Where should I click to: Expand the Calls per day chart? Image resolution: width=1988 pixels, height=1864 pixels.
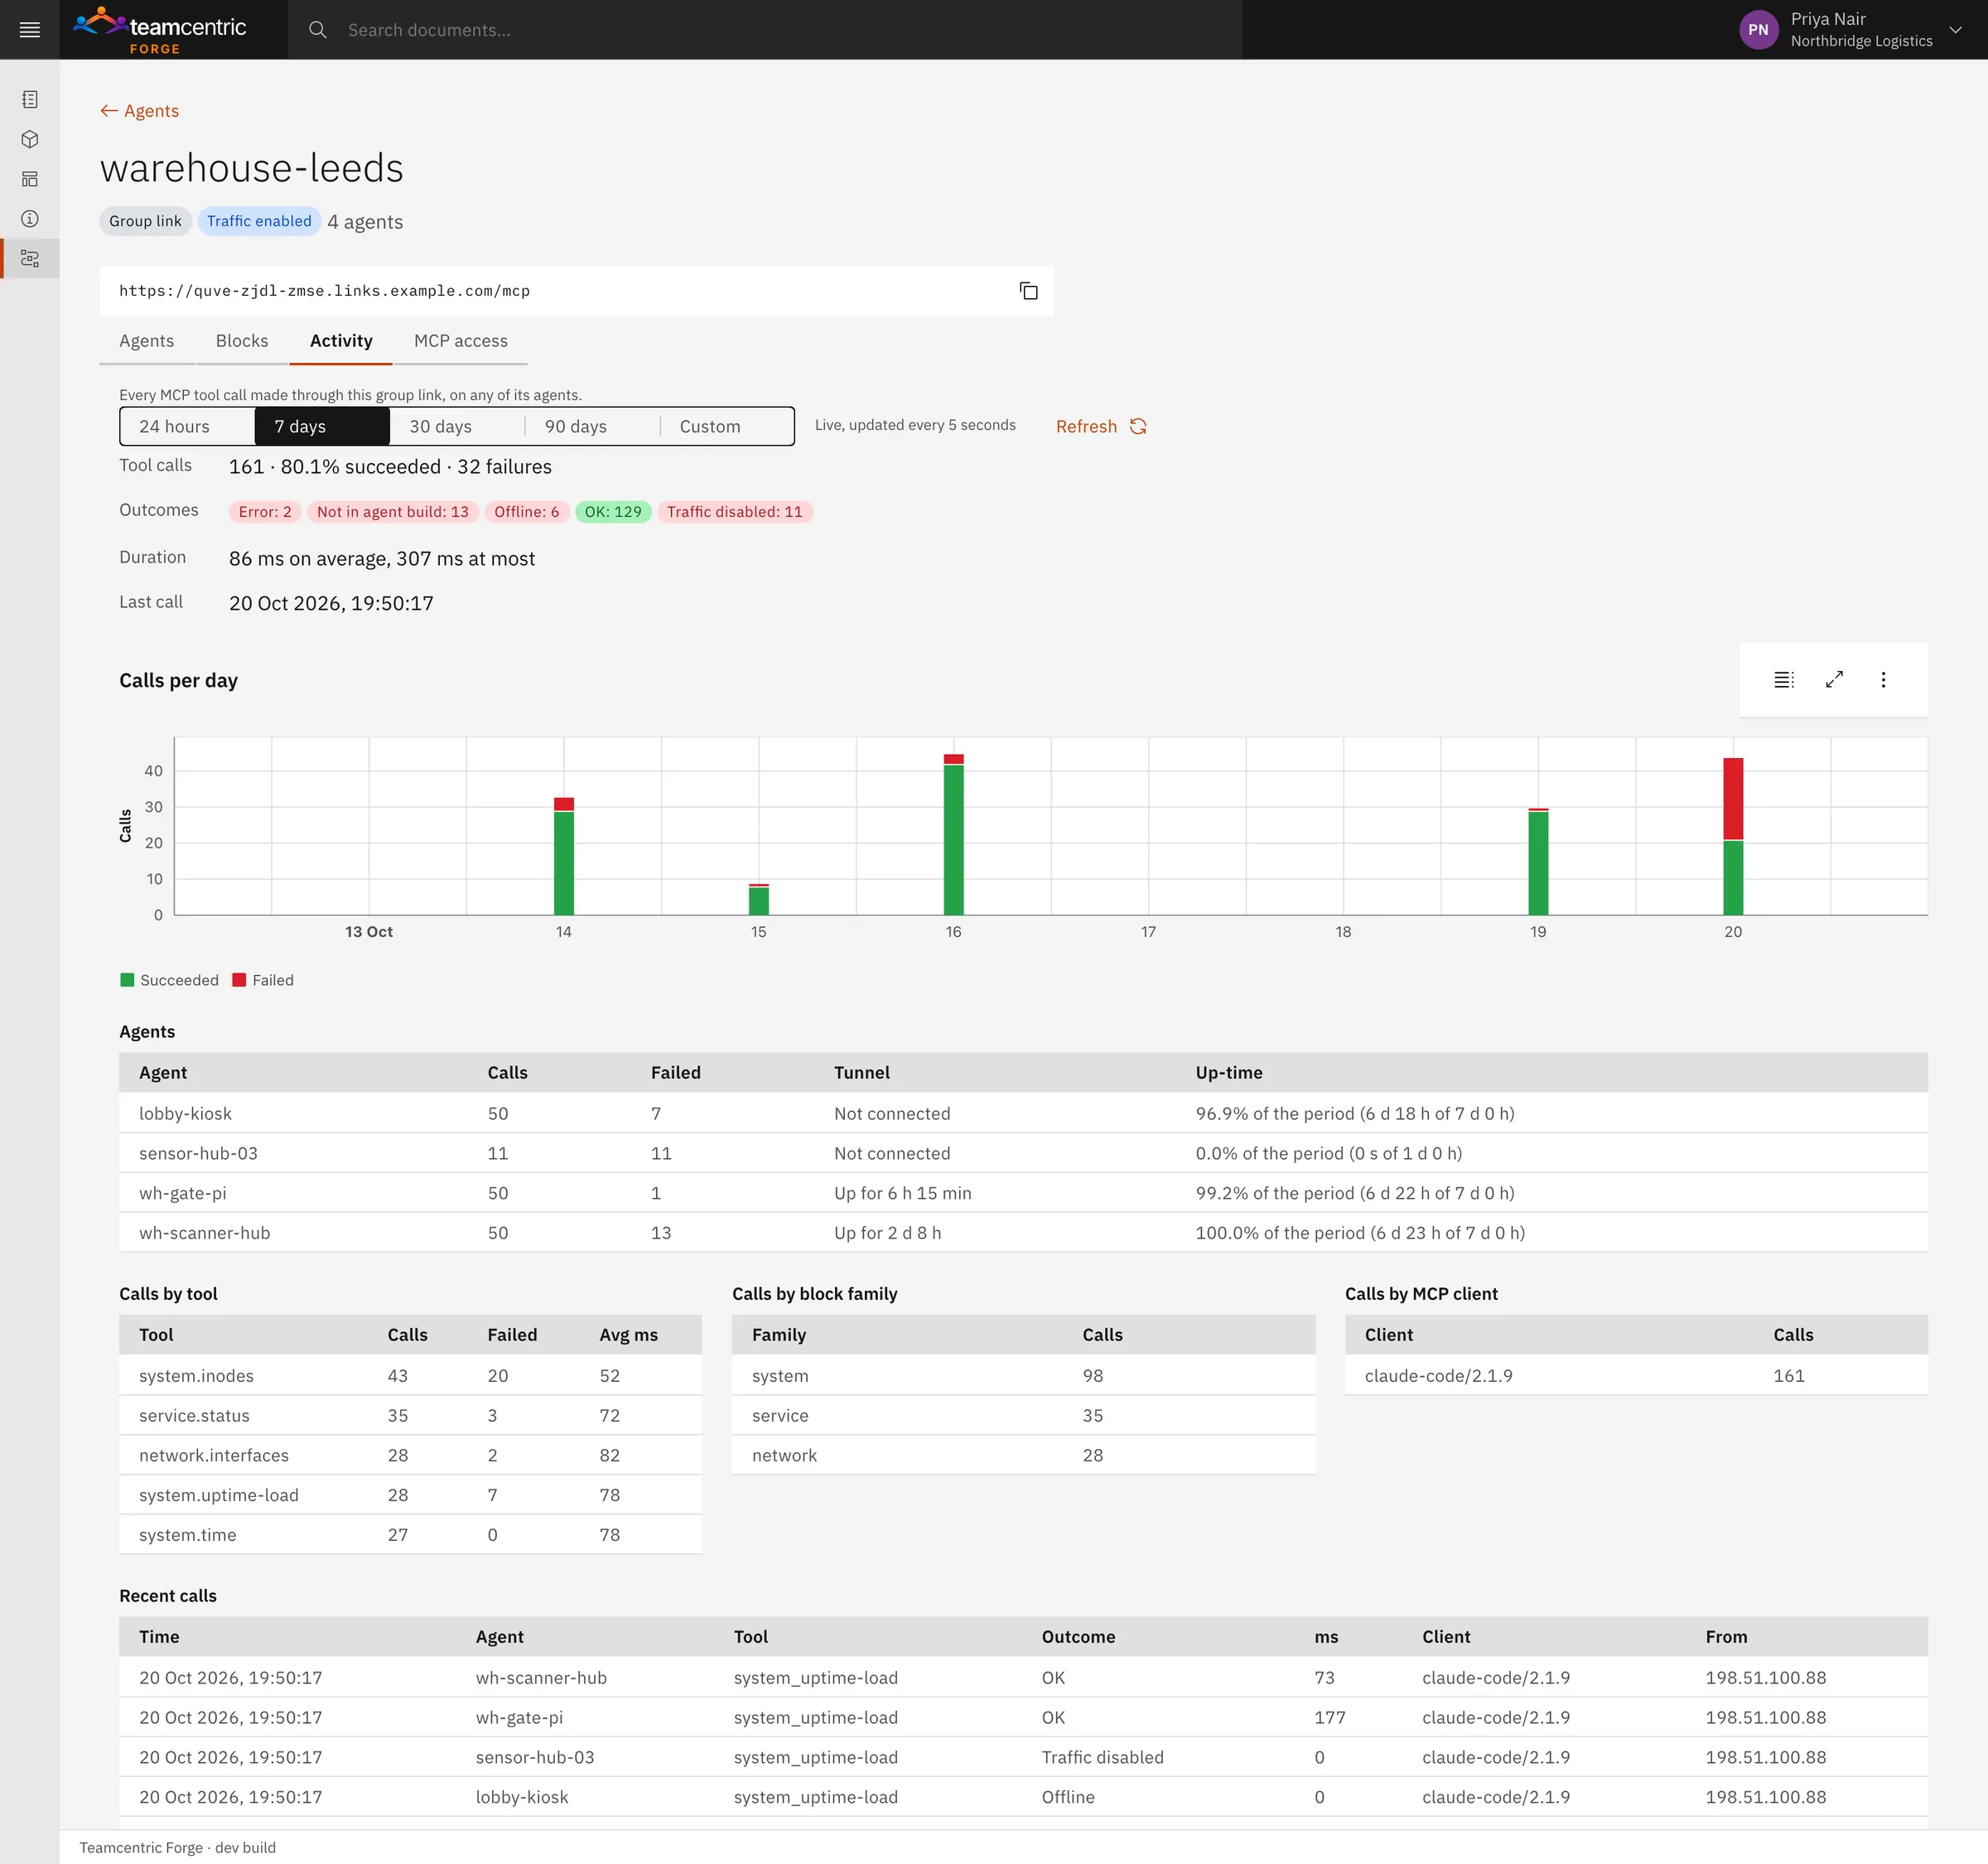pos(1834,680)
